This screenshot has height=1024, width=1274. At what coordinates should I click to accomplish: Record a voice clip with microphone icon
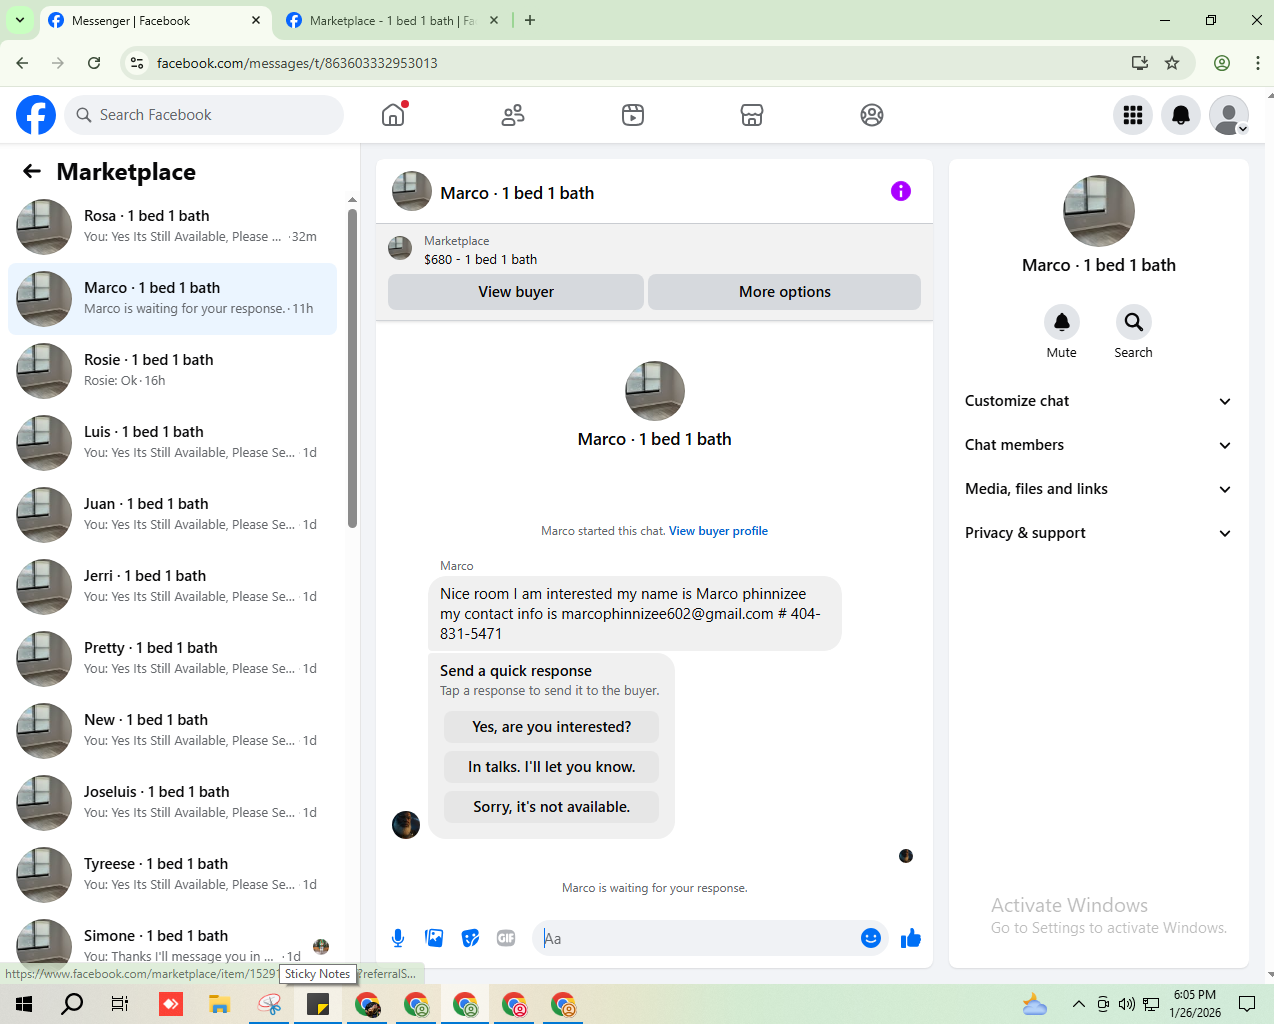pos(398,938)
